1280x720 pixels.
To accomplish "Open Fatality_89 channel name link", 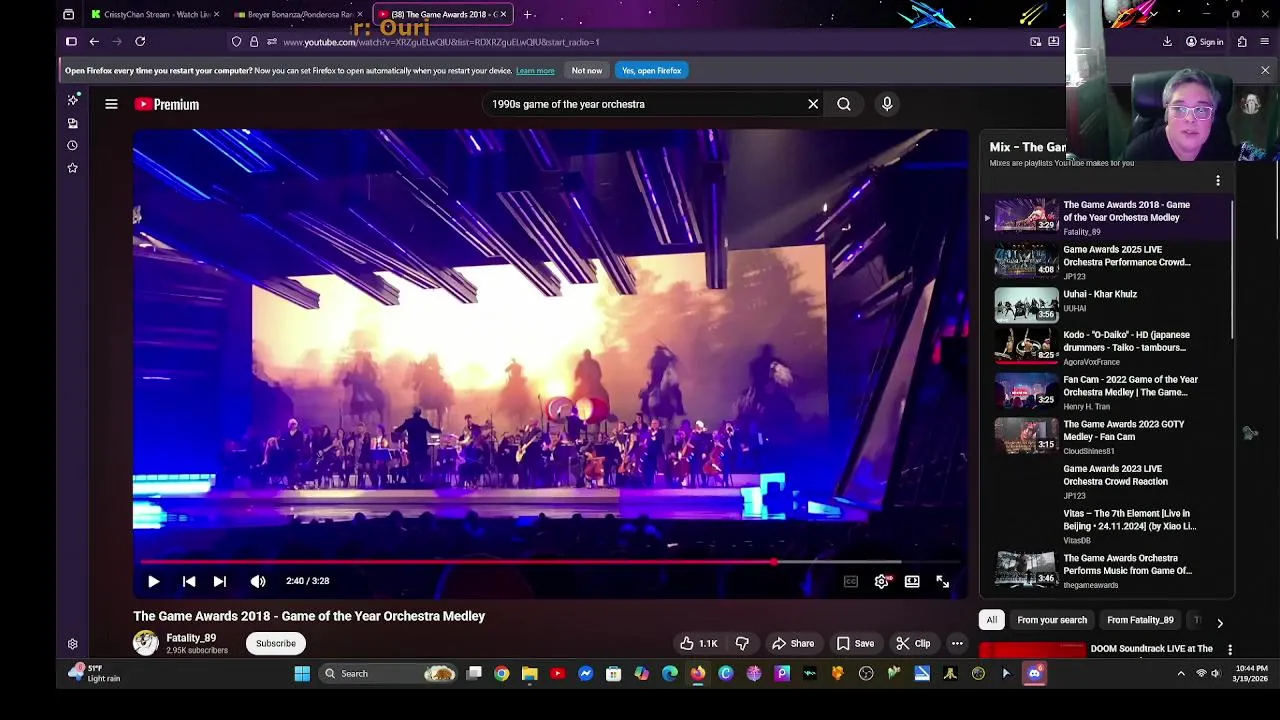I will click(191, 638).
